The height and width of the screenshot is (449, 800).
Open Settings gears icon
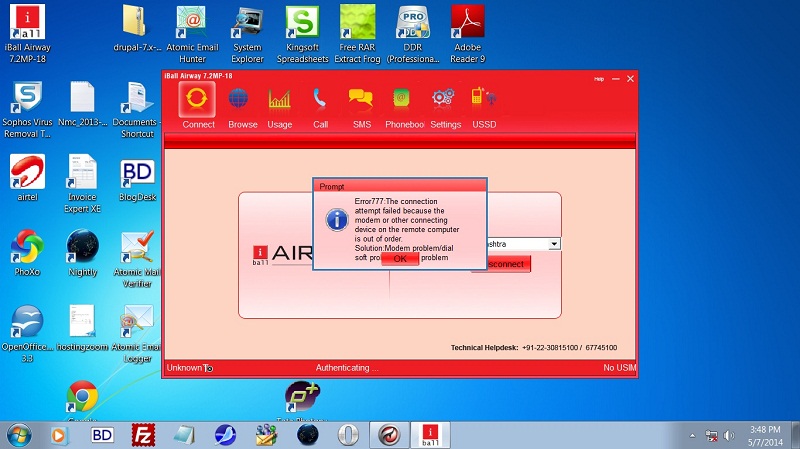coord(445,103)
